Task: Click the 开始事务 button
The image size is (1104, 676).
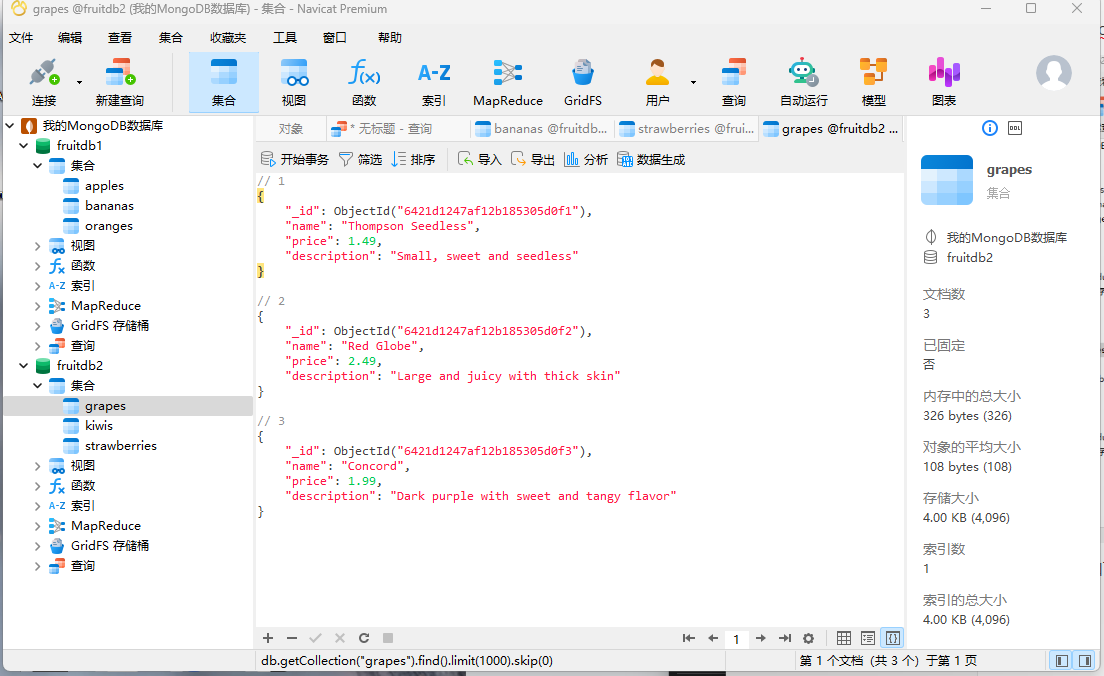Action: [294, 159]
